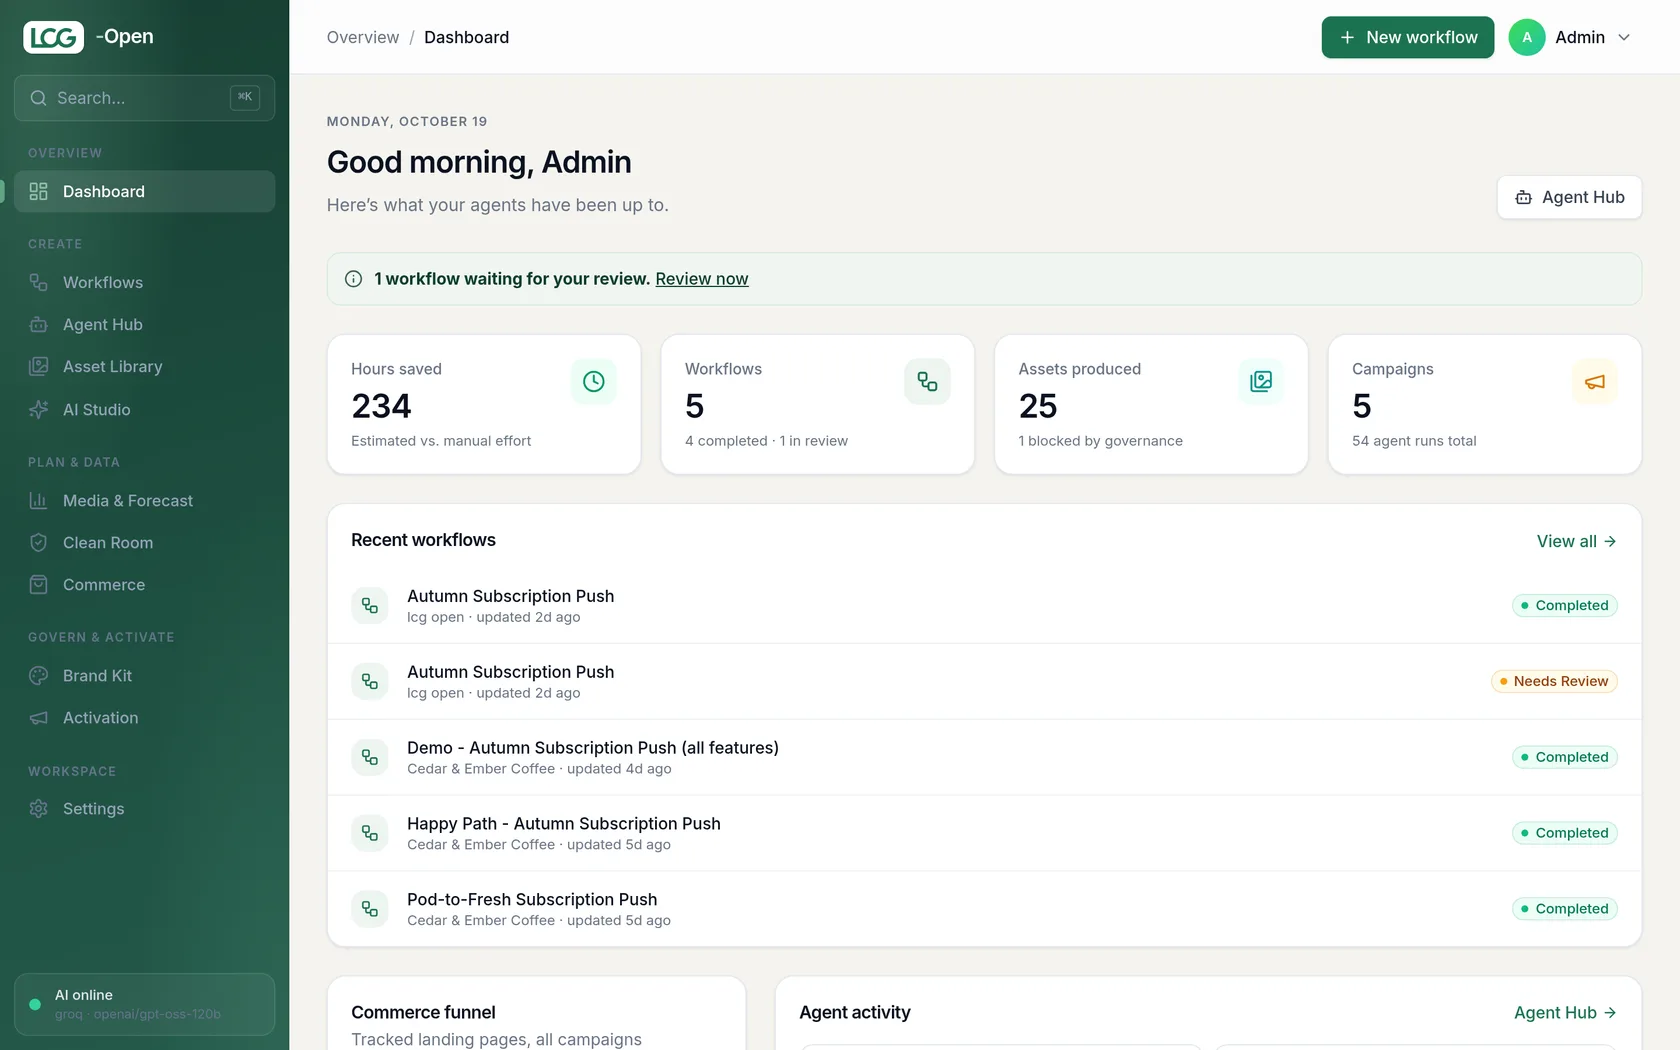Open Demo - Autumn Subscription Push (all features)
Screen dimensions: 1680x1050
984,757
